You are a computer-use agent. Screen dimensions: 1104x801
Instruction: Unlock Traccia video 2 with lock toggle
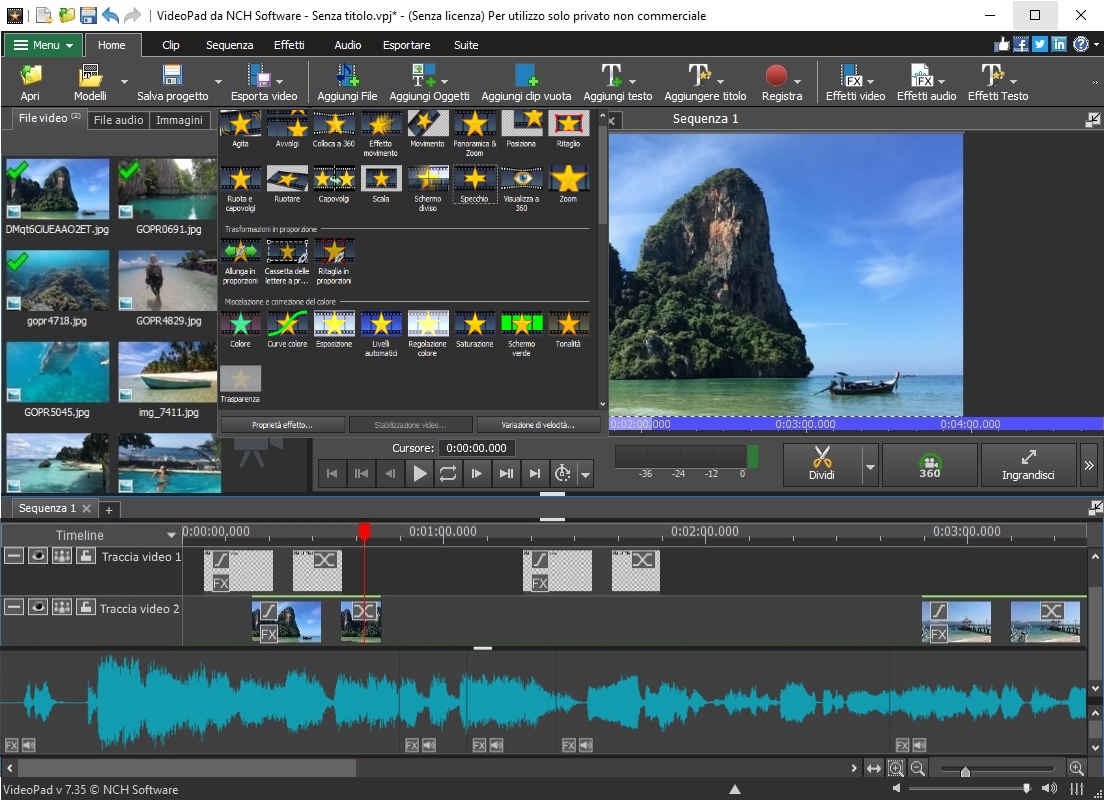coord(85,606)
